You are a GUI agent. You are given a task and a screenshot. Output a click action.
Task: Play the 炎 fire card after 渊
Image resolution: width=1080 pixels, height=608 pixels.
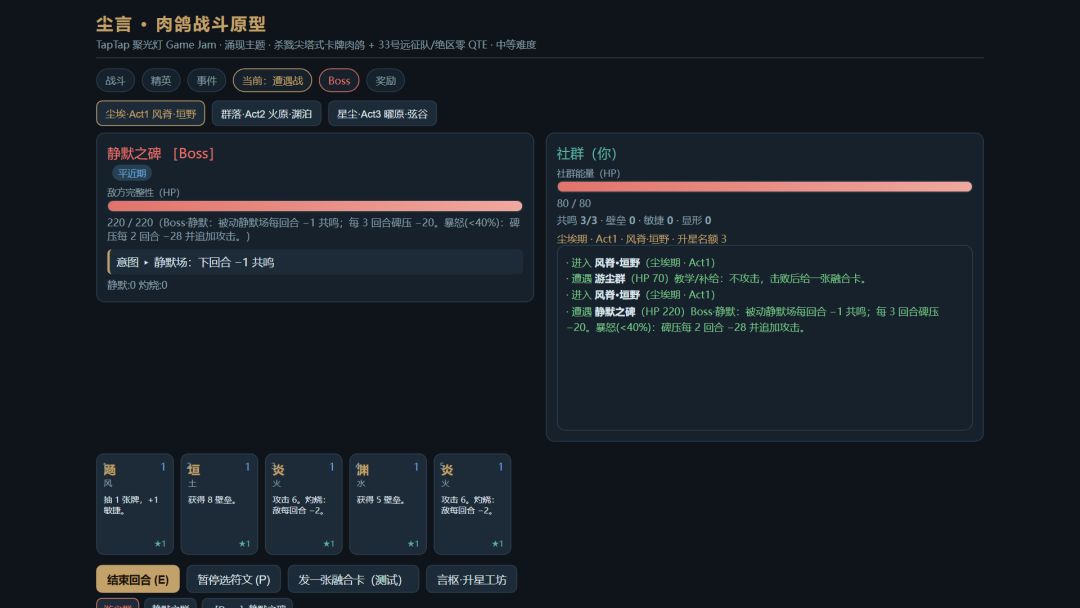click(472, 504)
